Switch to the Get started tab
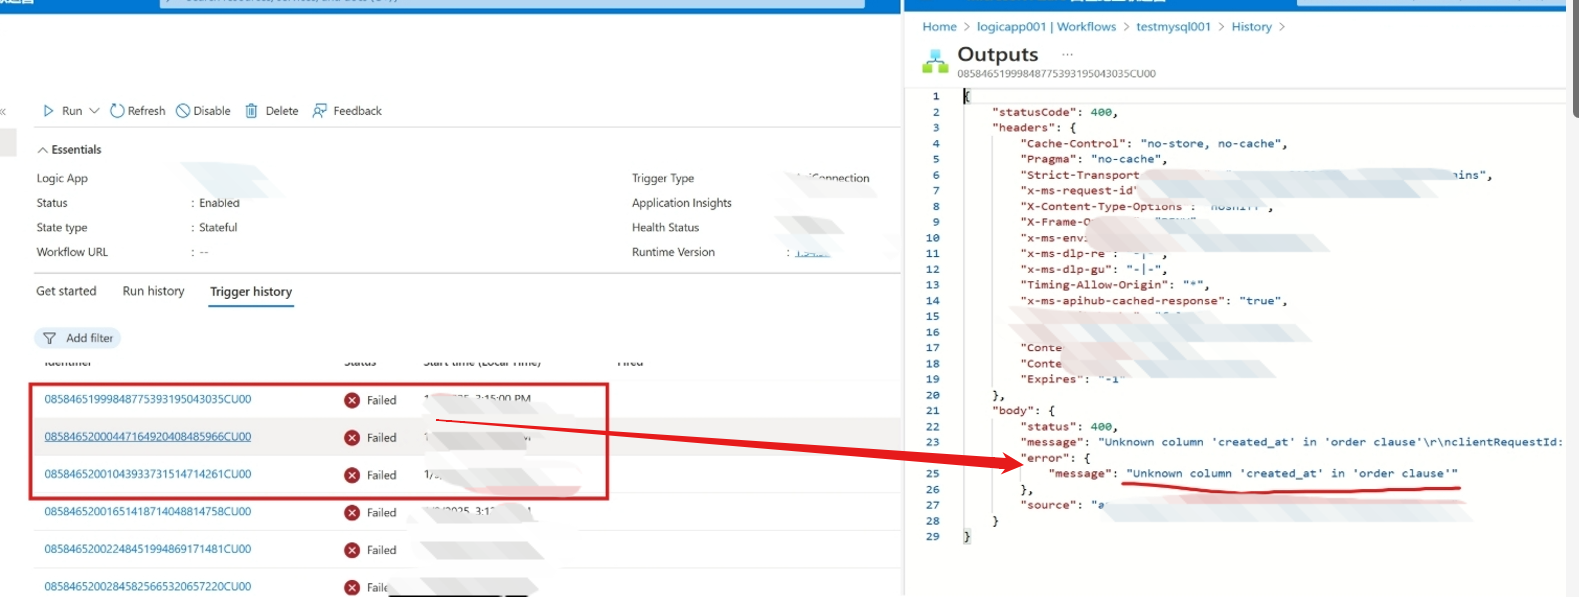The image size is (1579, 597). (66, 291)
